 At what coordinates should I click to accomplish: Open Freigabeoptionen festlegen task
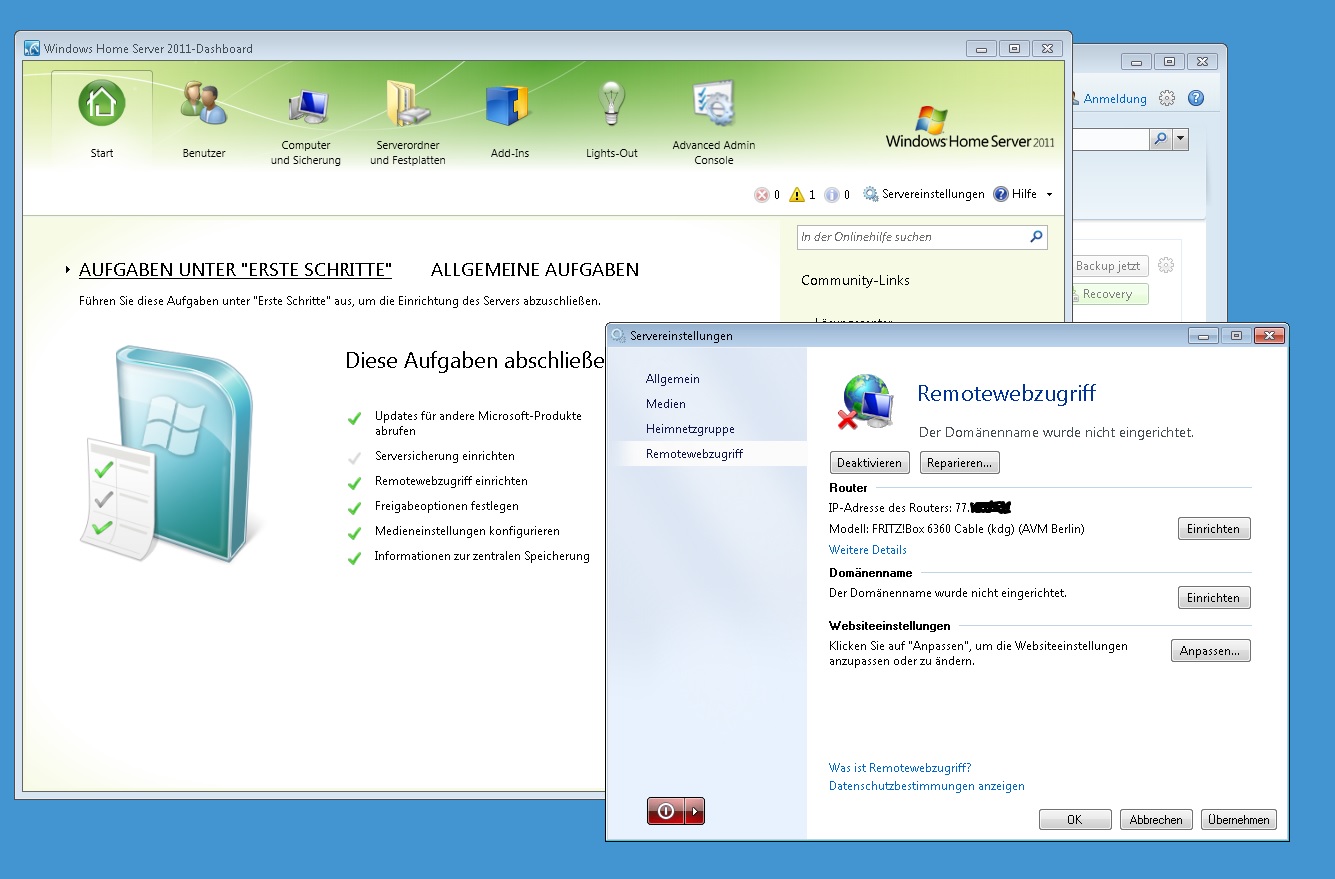coord(447,506)
